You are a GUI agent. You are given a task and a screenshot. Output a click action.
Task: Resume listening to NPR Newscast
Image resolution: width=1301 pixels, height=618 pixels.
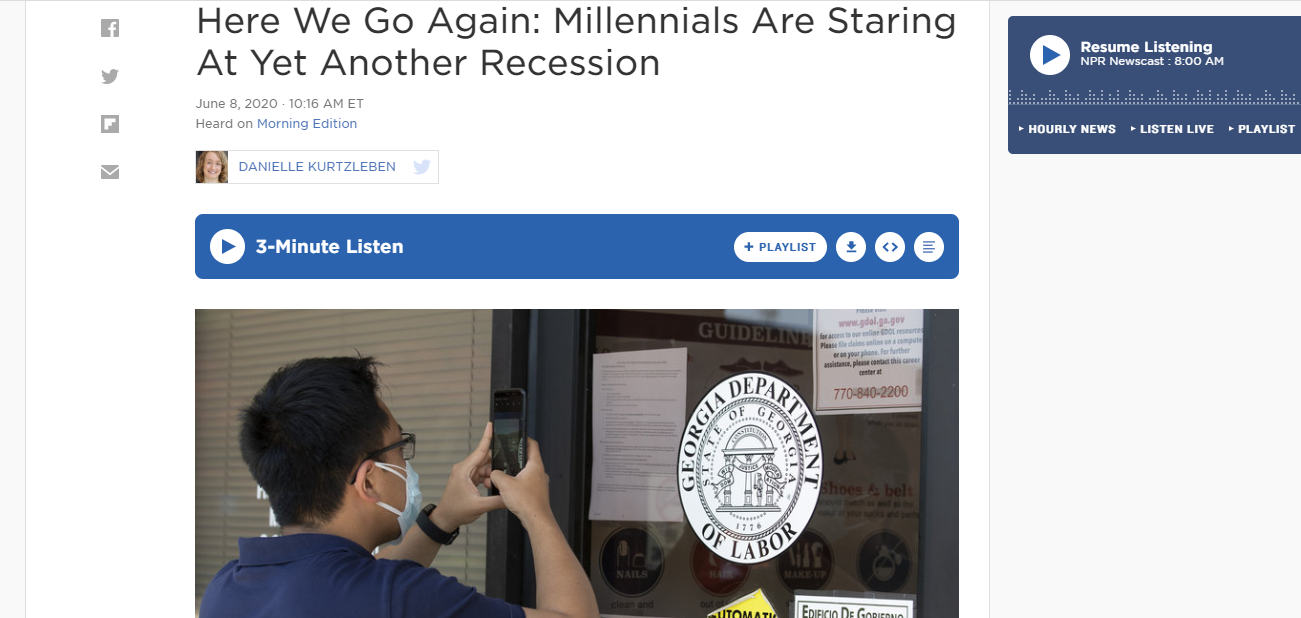coord(1050,54)
